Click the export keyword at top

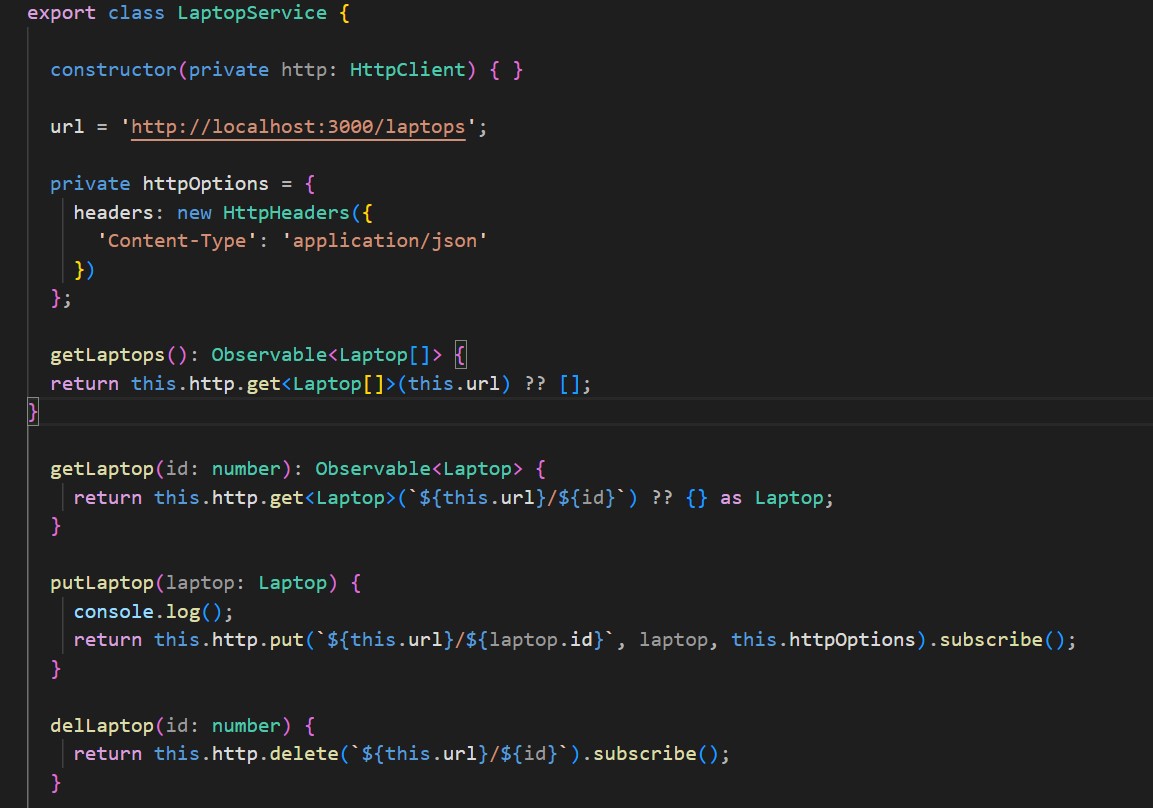tap(60, 13)
